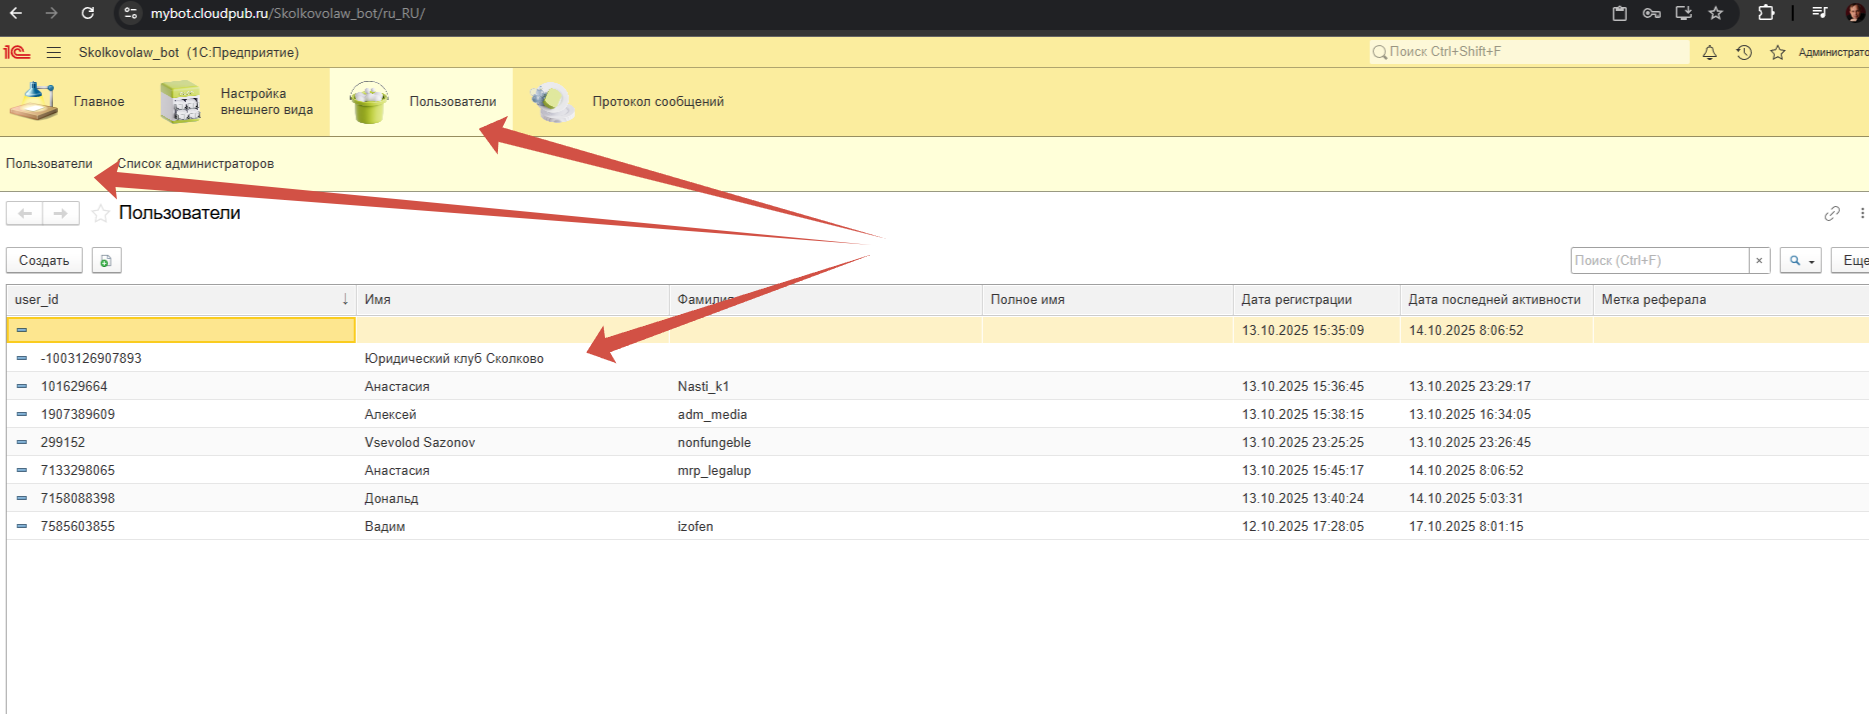Open favorites star in top bar
The width and height of the screenshot is (1869, 714).
tap(1777, 52)
